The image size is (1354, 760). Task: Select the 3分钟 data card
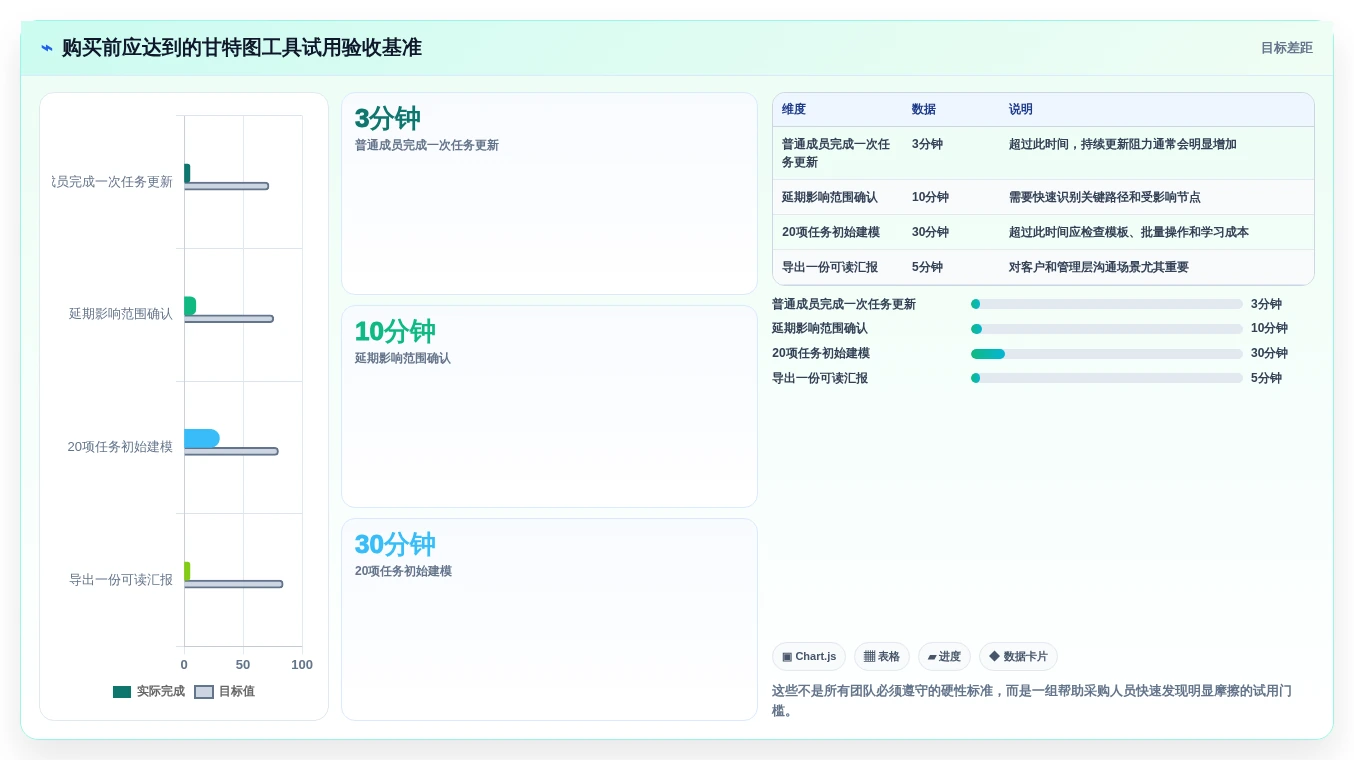549,194
